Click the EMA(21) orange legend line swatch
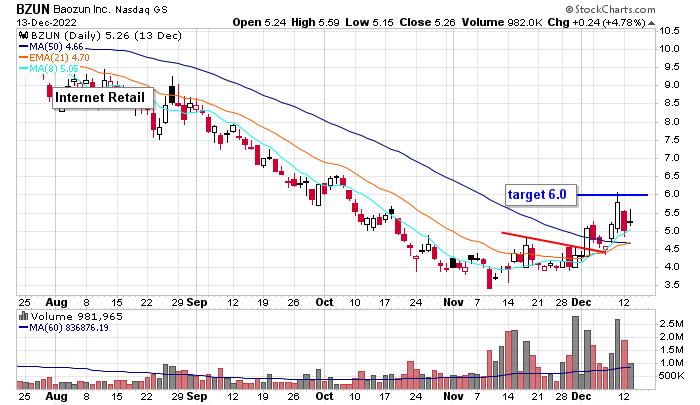This screenshot has height=405, width=700. click(x=23, y=58)
